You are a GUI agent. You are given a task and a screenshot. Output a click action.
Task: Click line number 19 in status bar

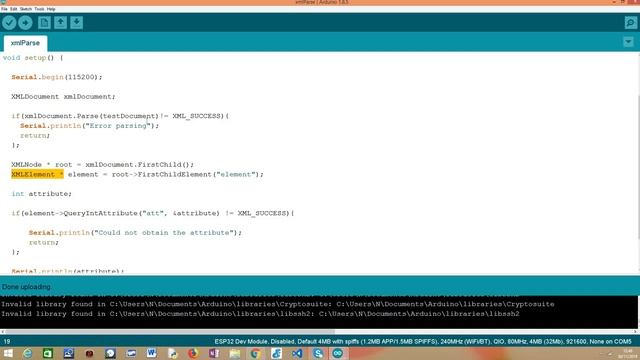(7, 341)
